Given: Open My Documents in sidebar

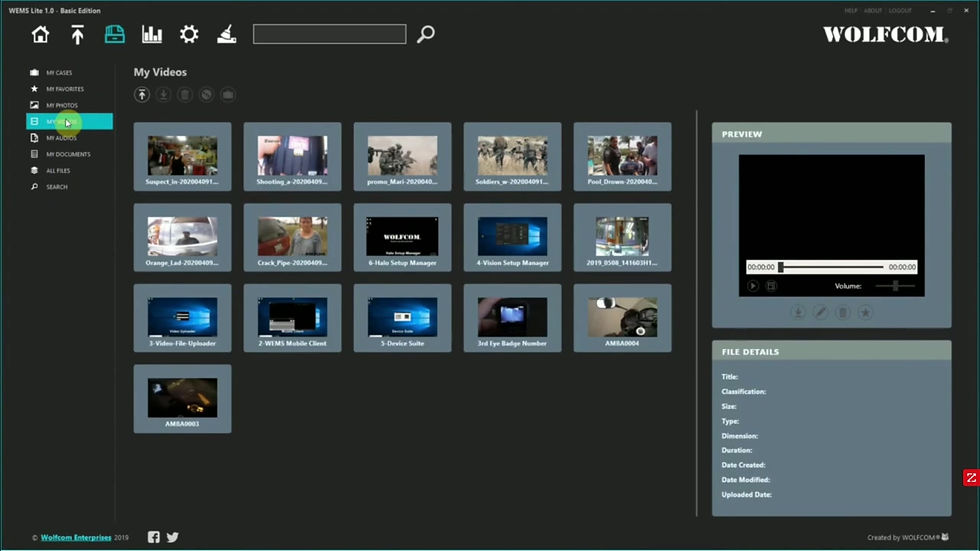Looking at the screenshot, I should click(x=68, y=154).
